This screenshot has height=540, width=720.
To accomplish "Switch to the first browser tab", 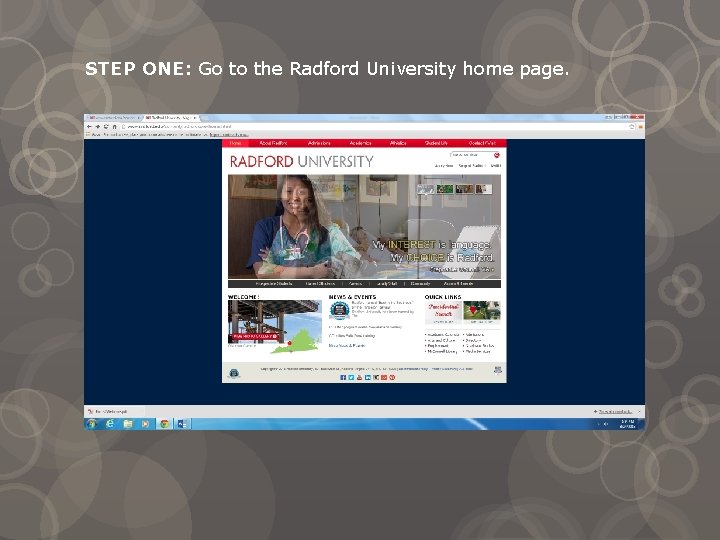I will tap(114, 118).
